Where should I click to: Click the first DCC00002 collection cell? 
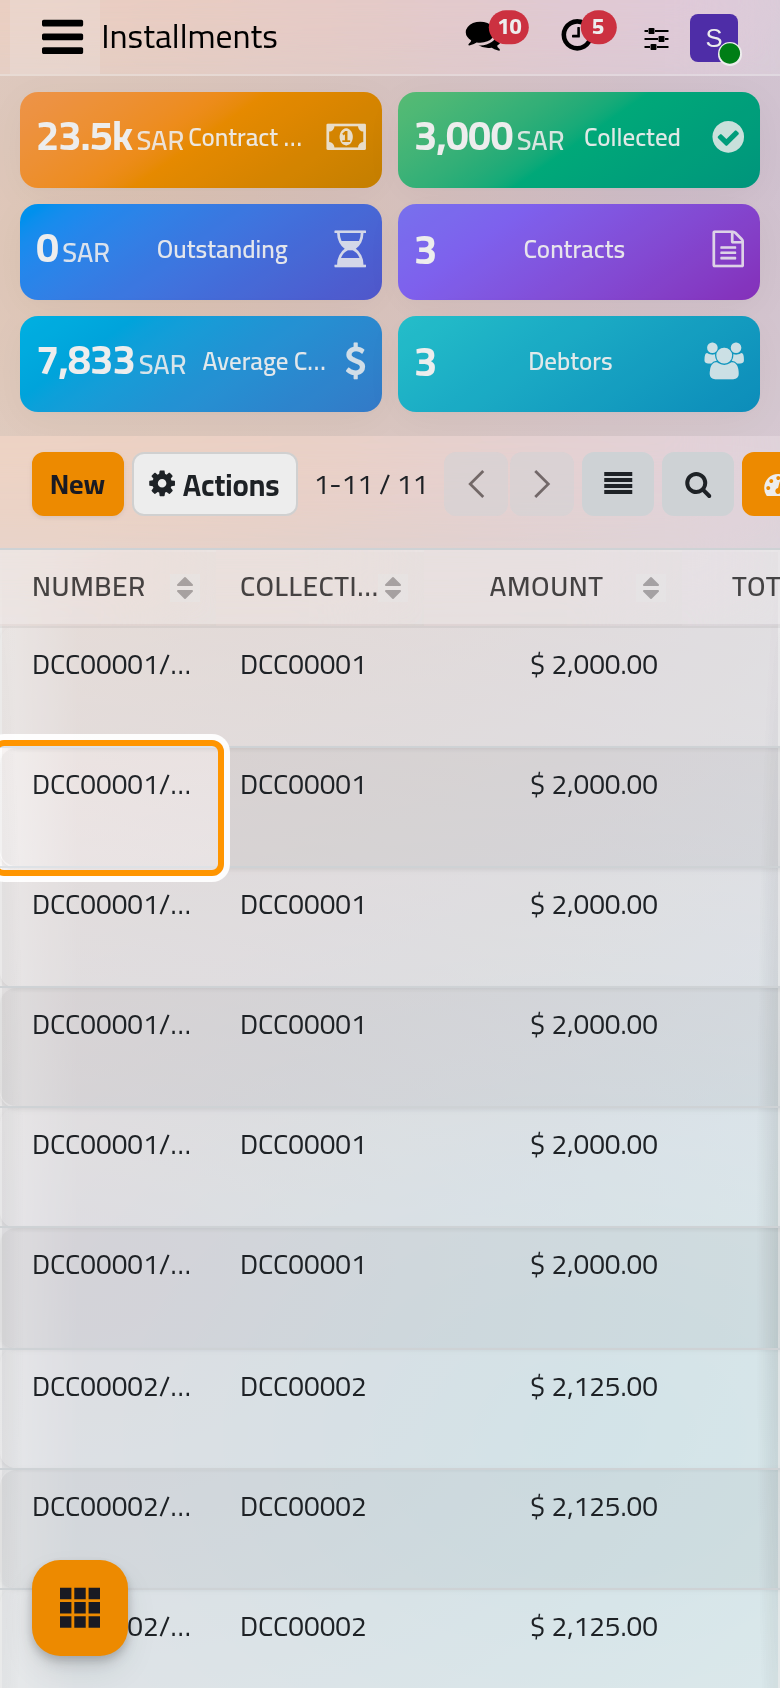(x=303, y=1387)
